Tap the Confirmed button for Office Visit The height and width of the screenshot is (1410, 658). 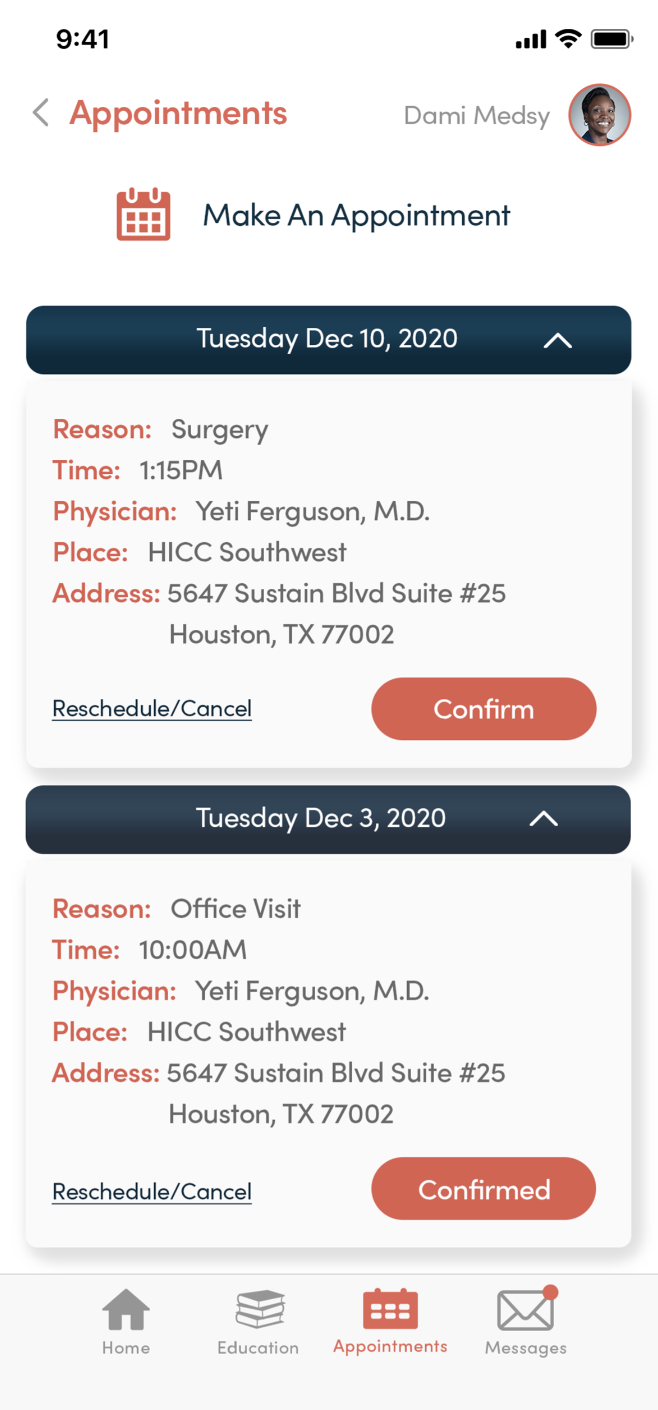click(483, 1189)
